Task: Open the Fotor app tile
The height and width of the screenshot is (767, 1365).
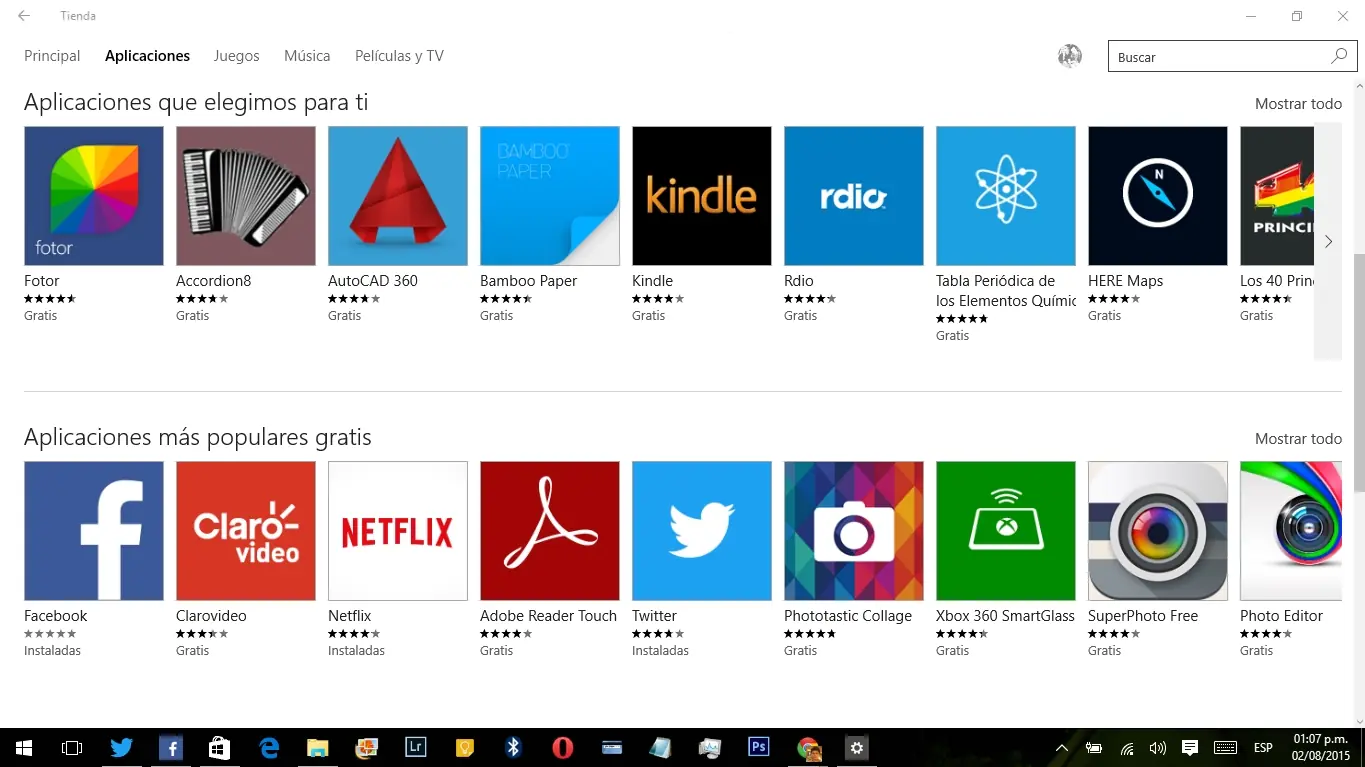Action: (94, 196)
